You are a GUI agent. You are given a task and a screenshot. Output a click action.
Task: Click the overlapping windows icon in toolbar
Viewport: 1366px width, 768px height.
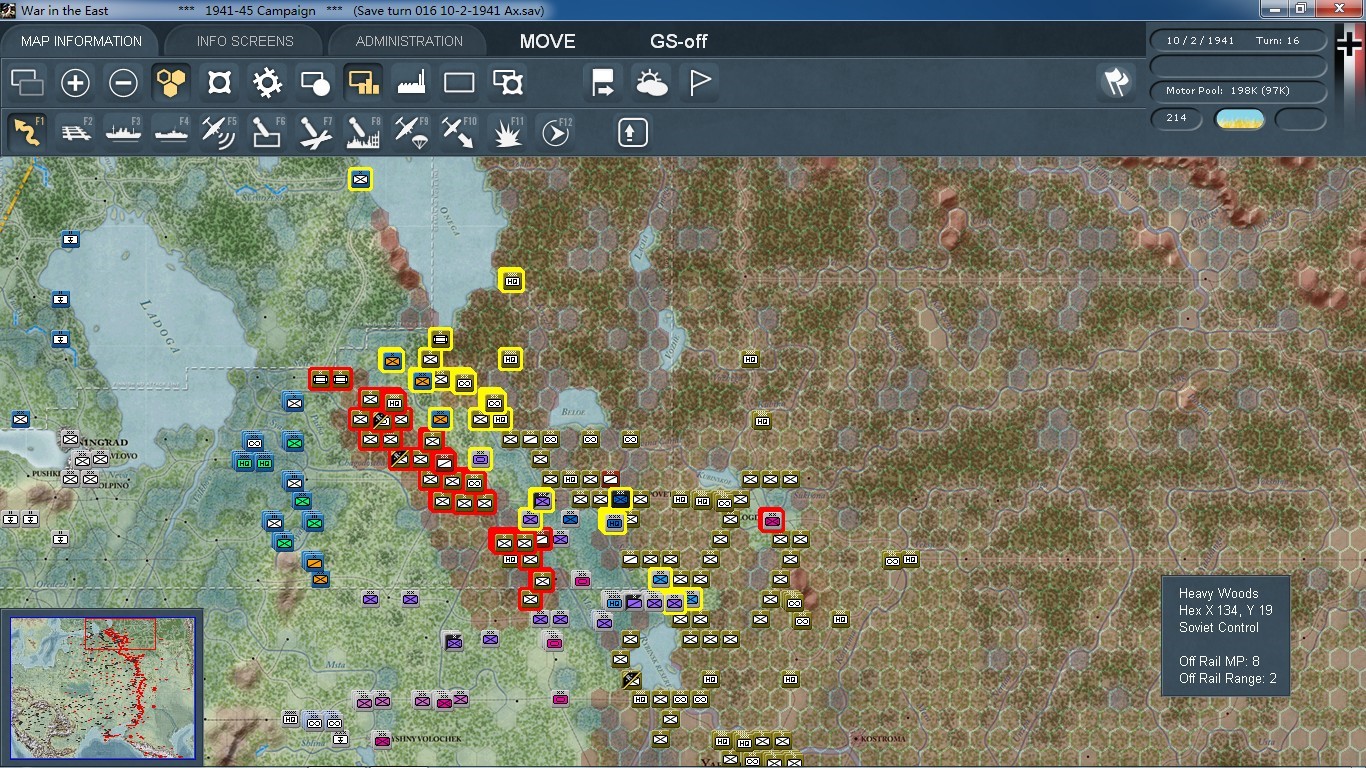(x=27, y=83)
